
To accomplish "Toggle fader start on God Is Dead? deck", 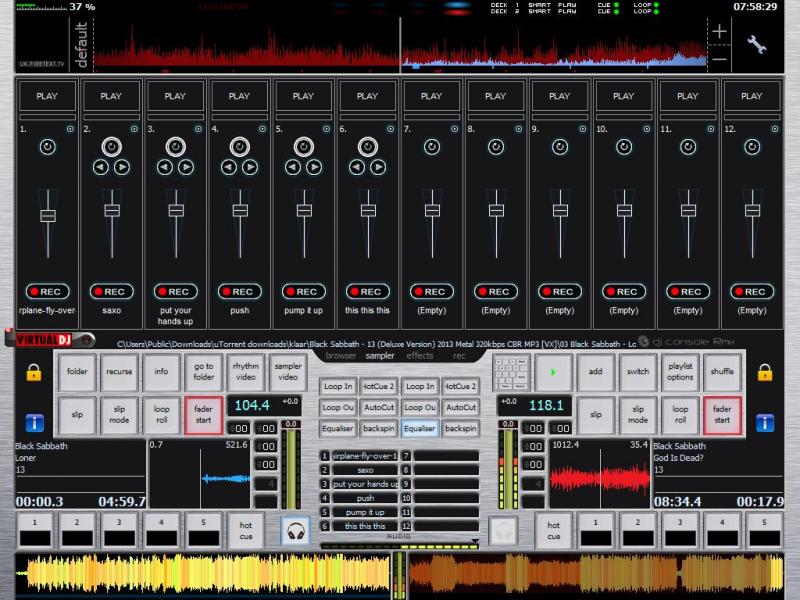I will coord(722,415).
